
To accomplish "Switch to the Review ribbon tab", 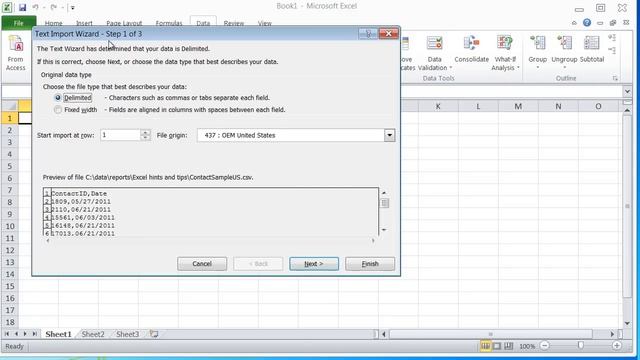I will tap(233, 23).
